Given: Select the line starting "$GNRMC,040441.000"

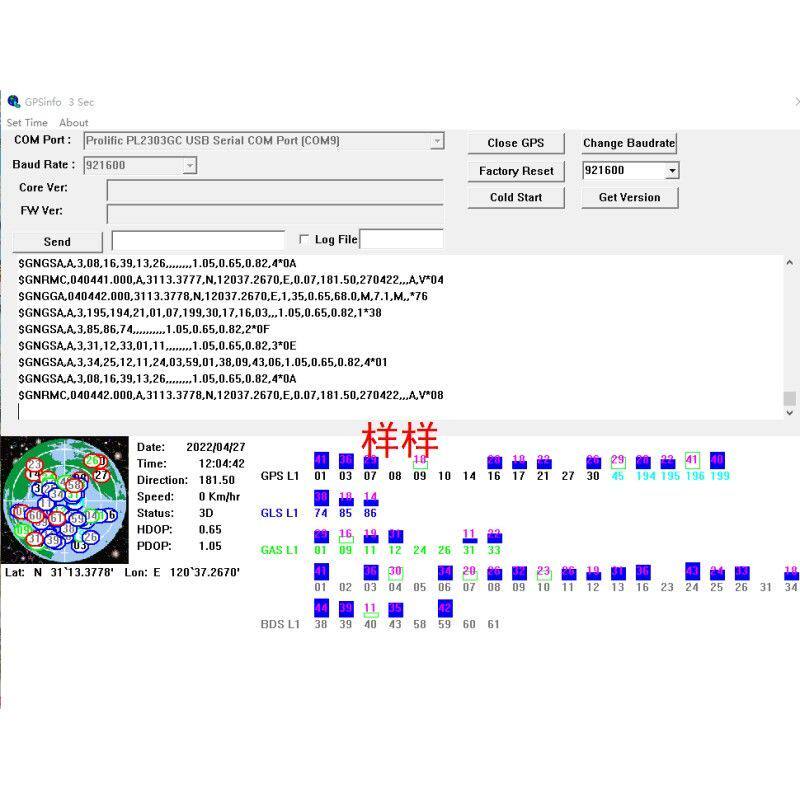Looking at the screenshot, I should (231, 280).
